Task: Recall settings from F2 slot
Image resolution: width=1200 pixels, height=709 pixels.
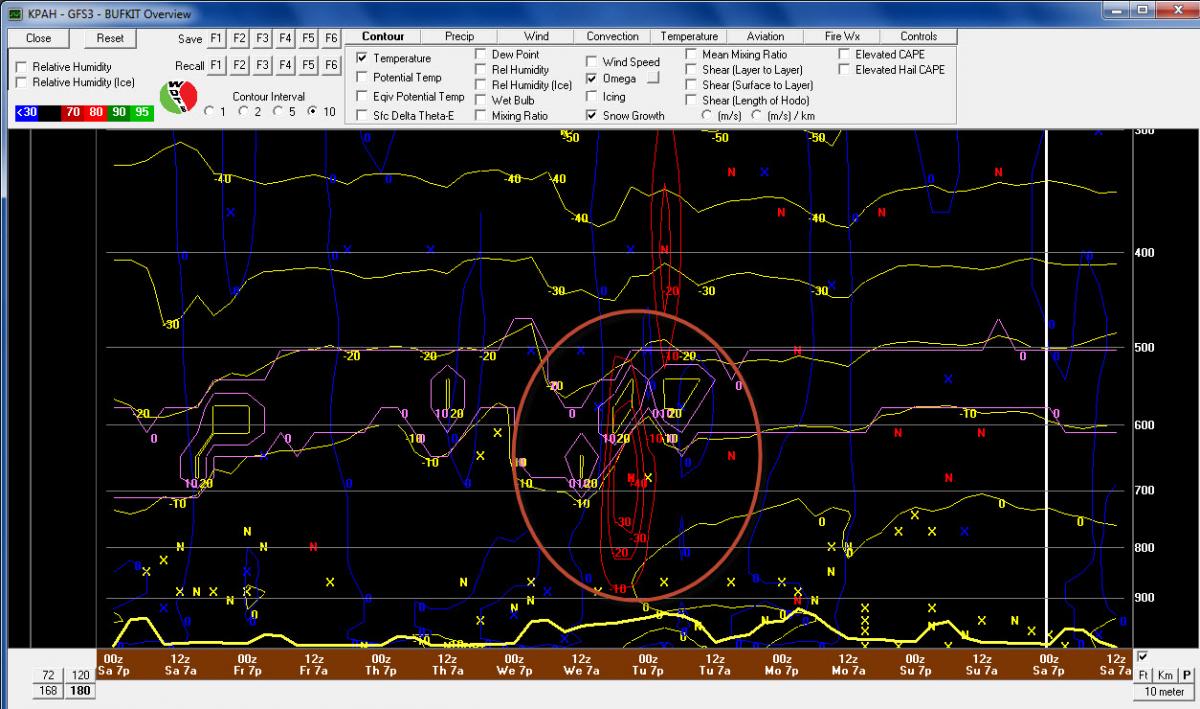Action: point(239,65)
